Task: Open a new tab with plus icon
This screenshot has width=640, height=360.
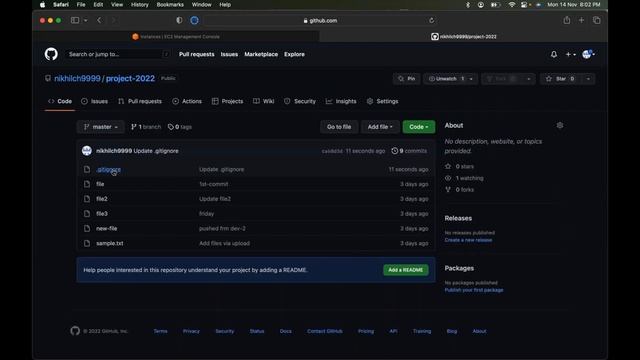Action: [581, 20]
